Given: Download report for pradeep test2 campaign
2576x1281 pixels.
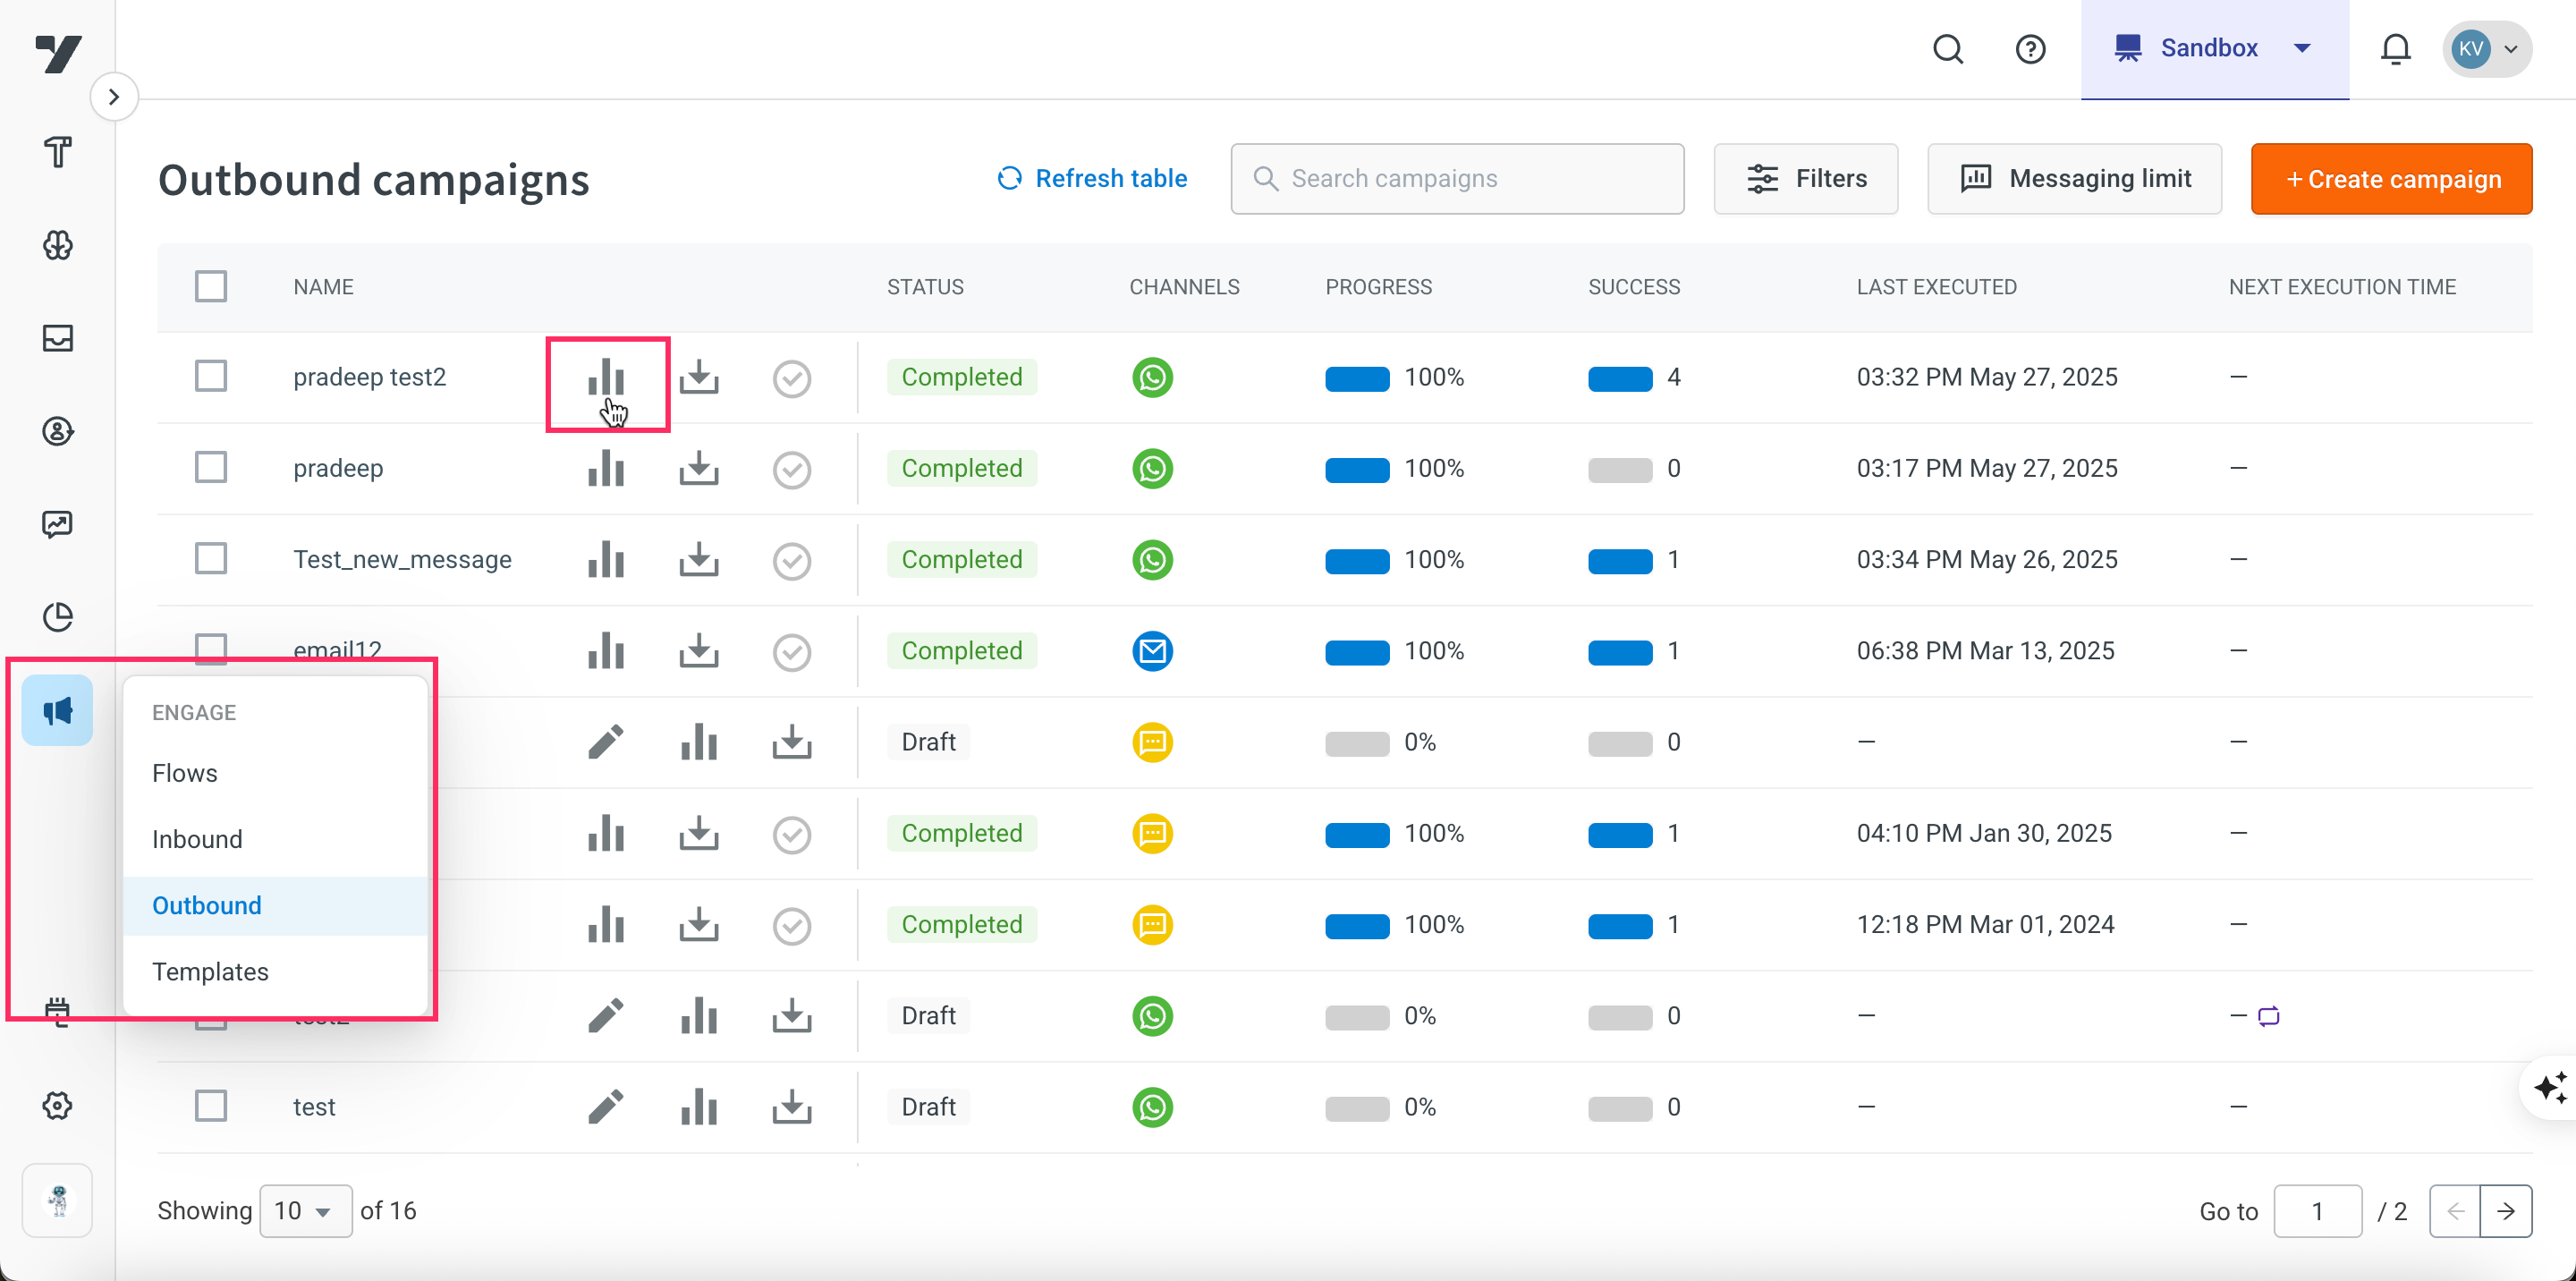Looking at the screenshot, I should click(699, 377).
